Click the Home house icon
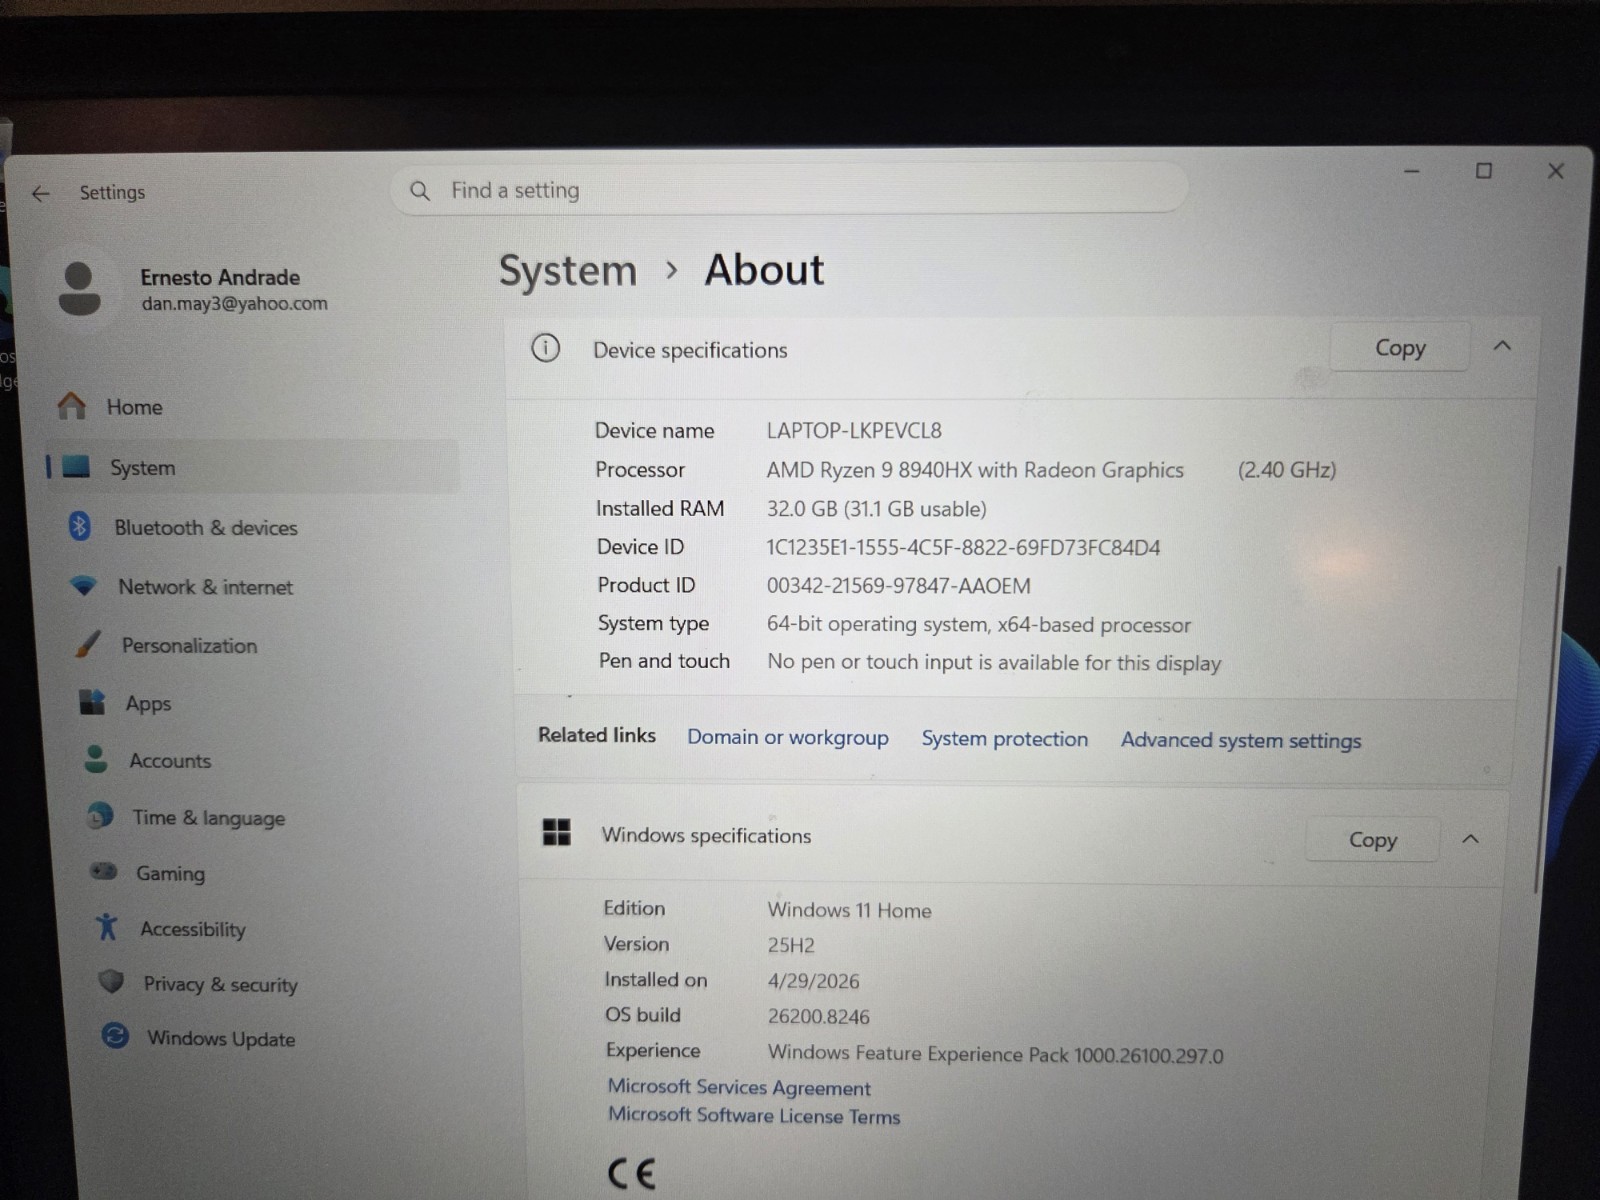 coord(72,406)
